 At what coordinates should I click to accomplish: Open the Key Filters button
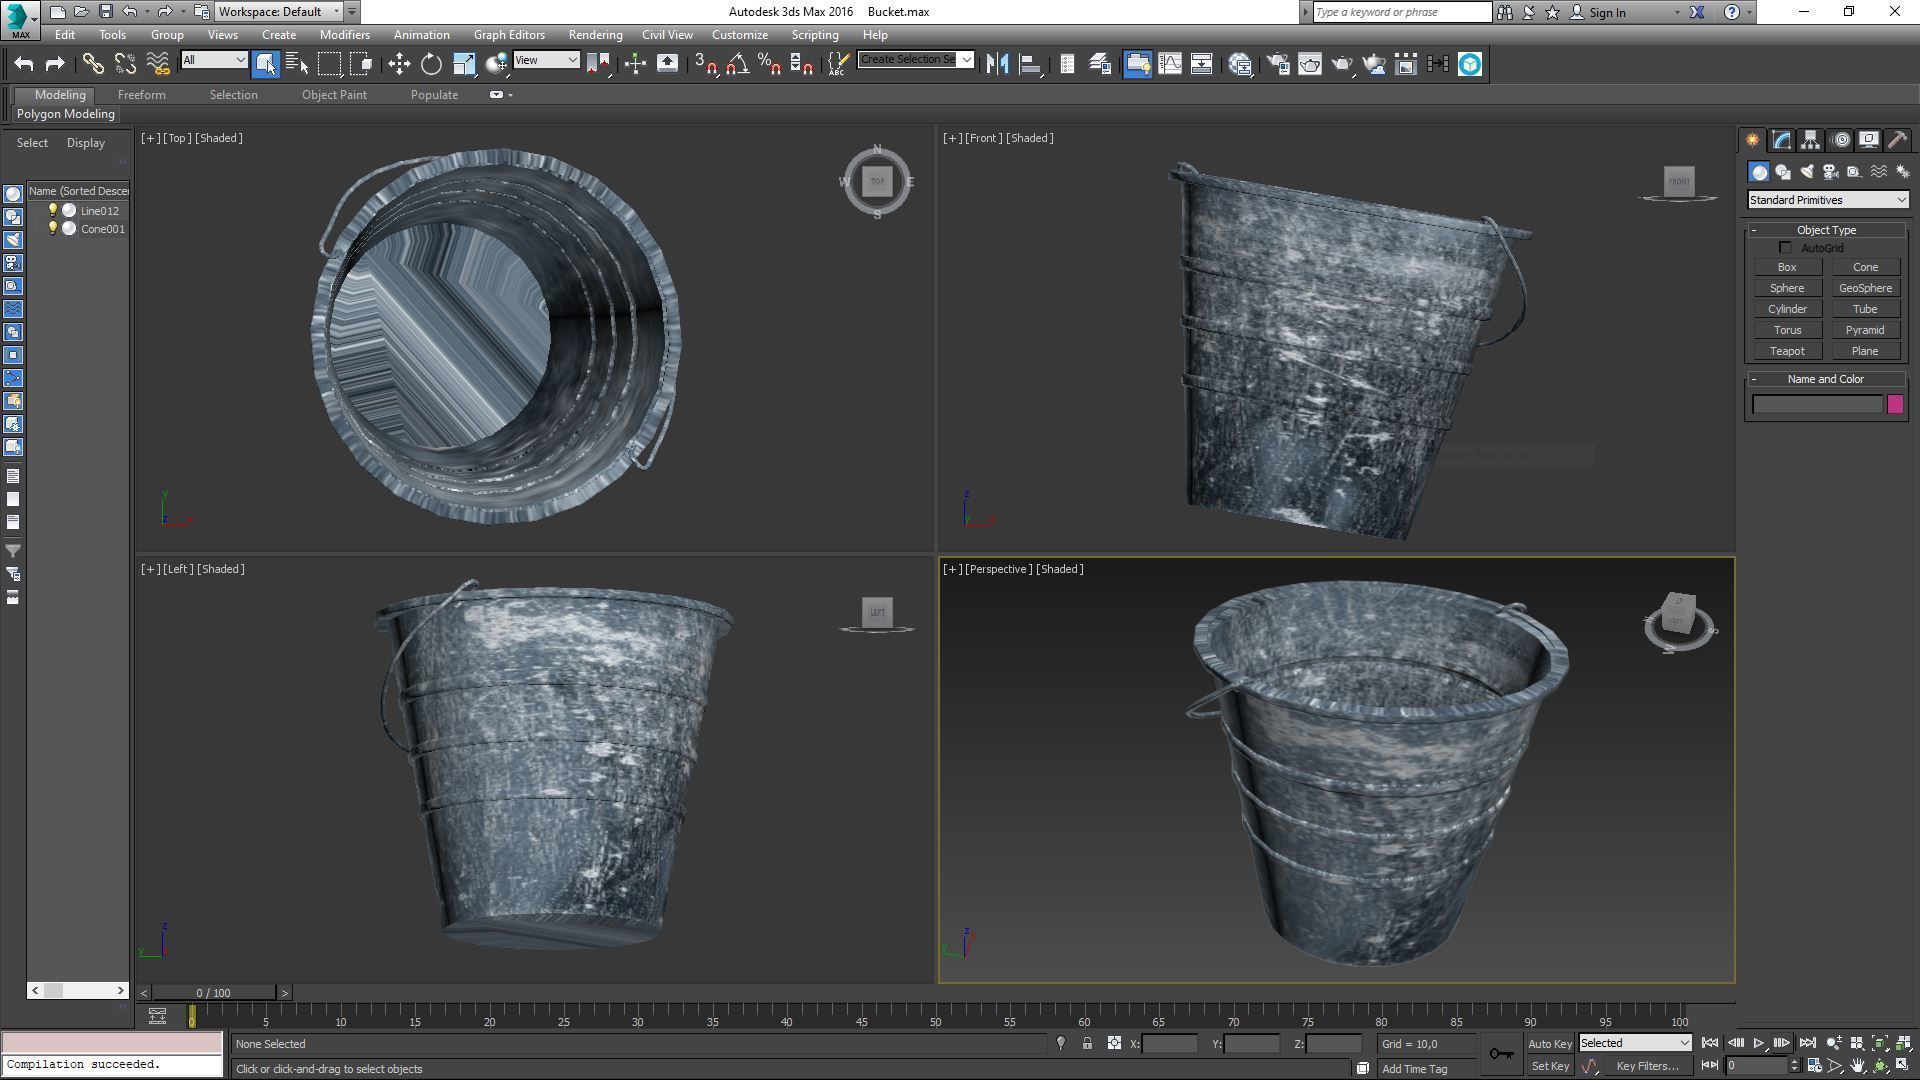[1647, 1066]
